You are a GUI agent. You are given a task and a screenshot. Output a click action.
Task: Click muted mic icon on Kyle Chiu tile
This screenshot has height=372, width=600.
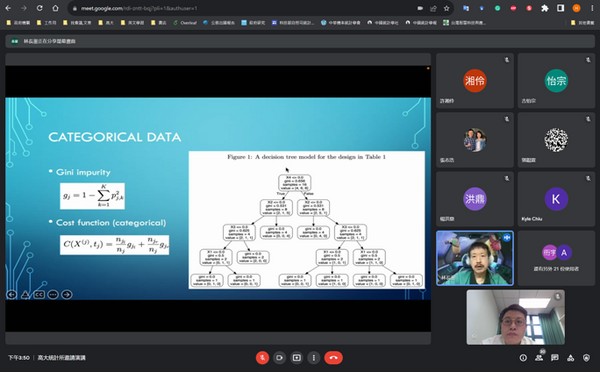588,178
